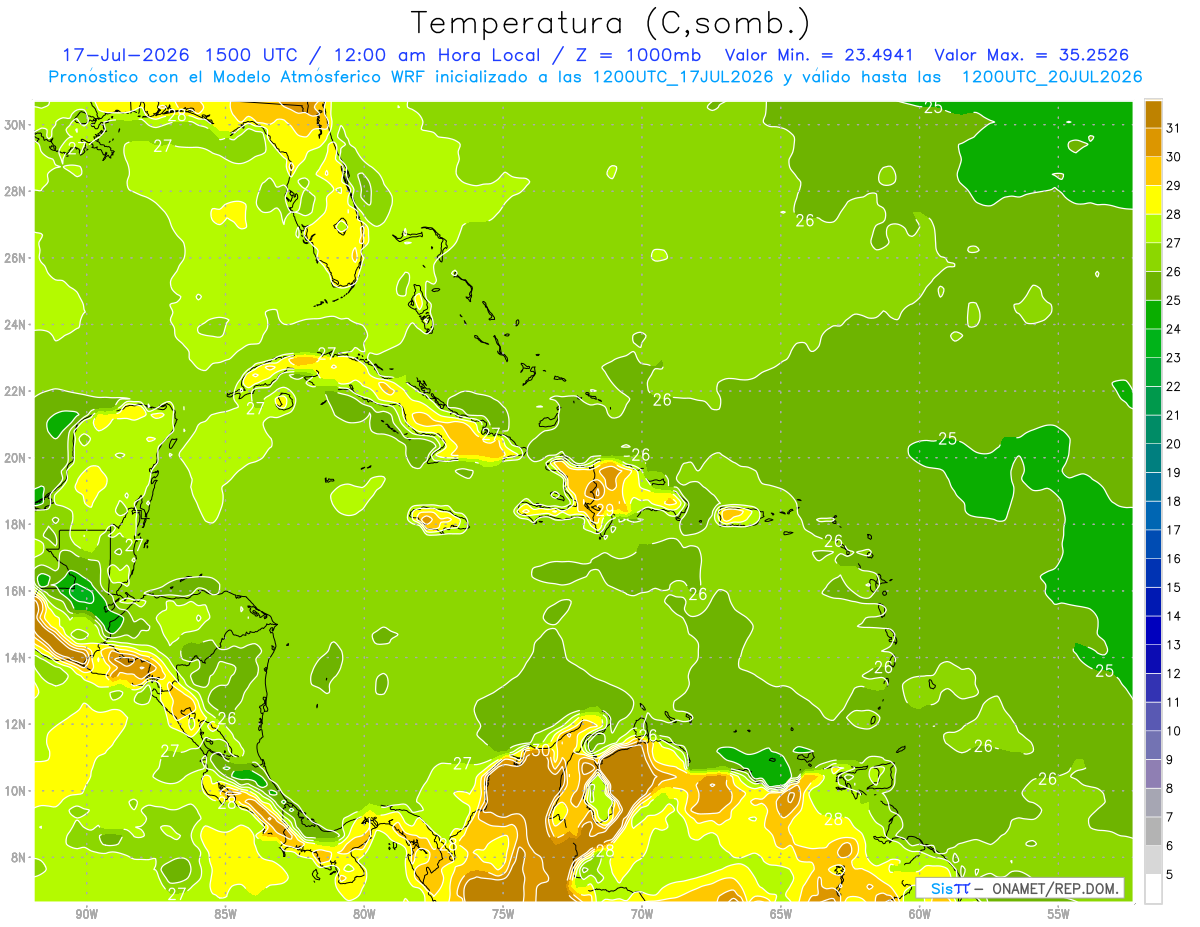Click the dark blue swatch between scale labels 13 and 14

point(1153,630)
